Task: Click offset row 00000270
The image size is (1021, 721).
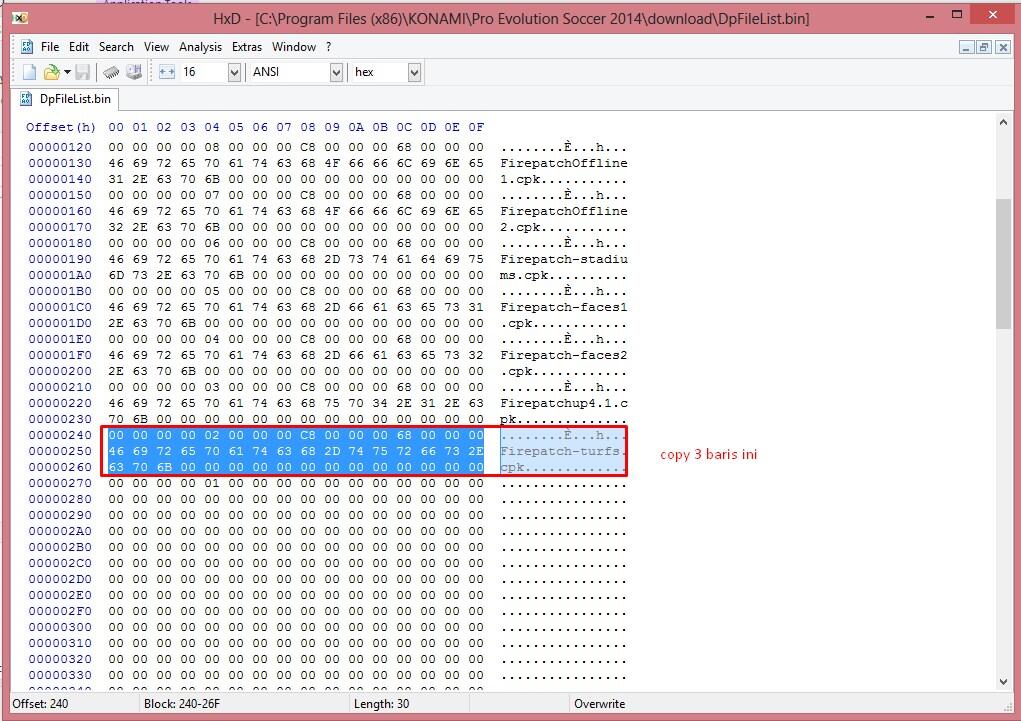Action: point(60,483)
